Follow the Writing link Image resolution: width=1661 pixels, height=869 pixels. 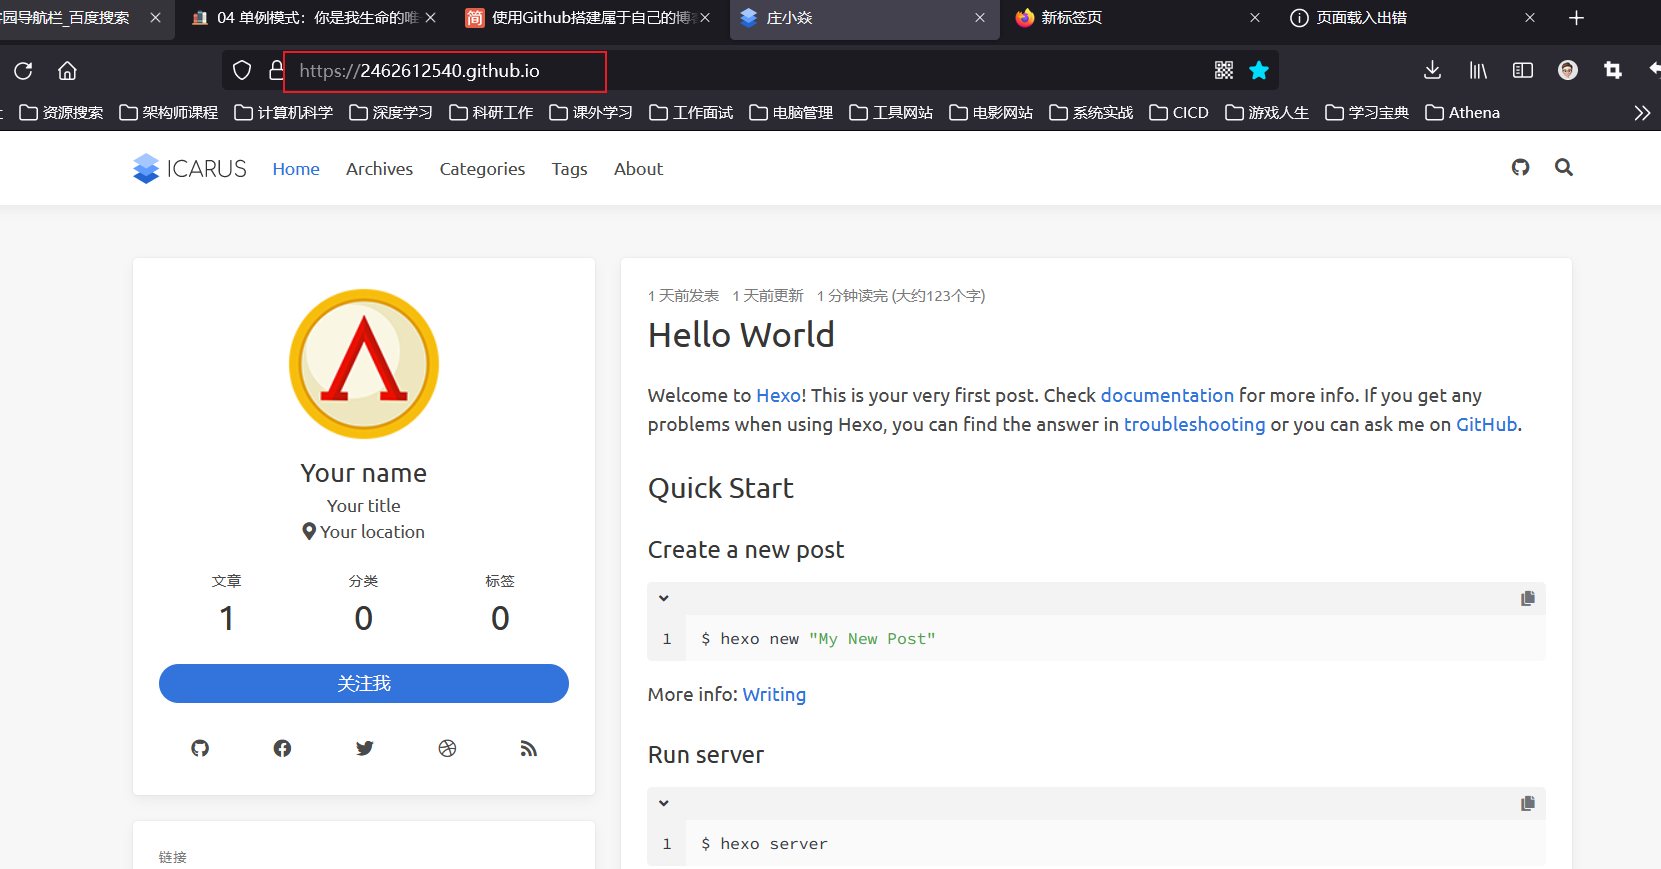coord(774,694)
